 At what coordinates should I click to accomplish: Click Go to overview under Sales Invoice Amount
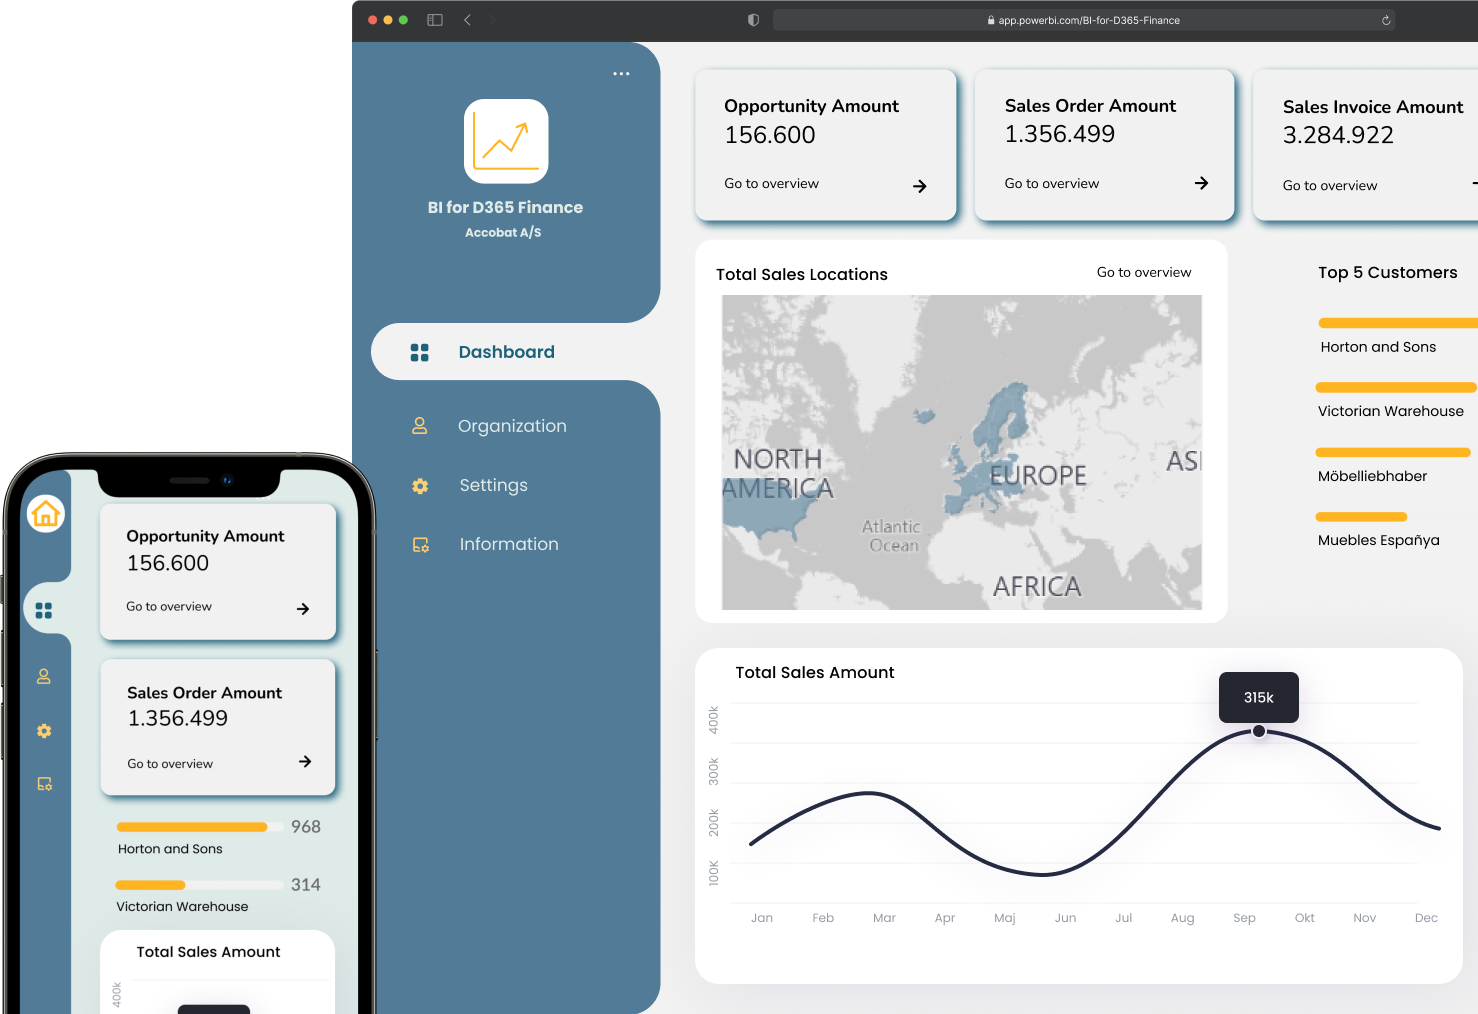tap(1330, 186)
